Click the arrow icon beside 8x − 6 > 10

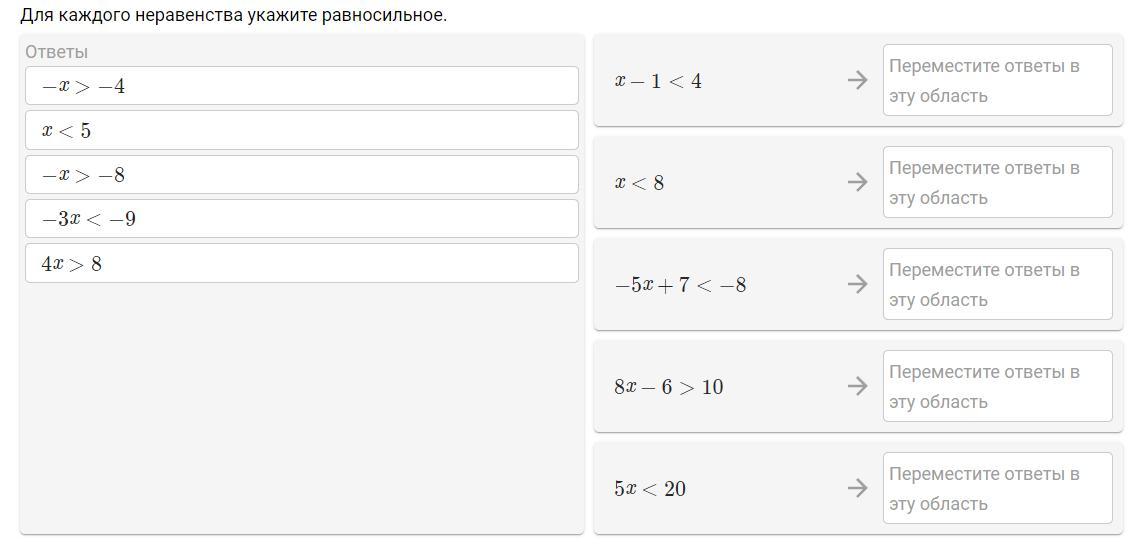point(858,385)
